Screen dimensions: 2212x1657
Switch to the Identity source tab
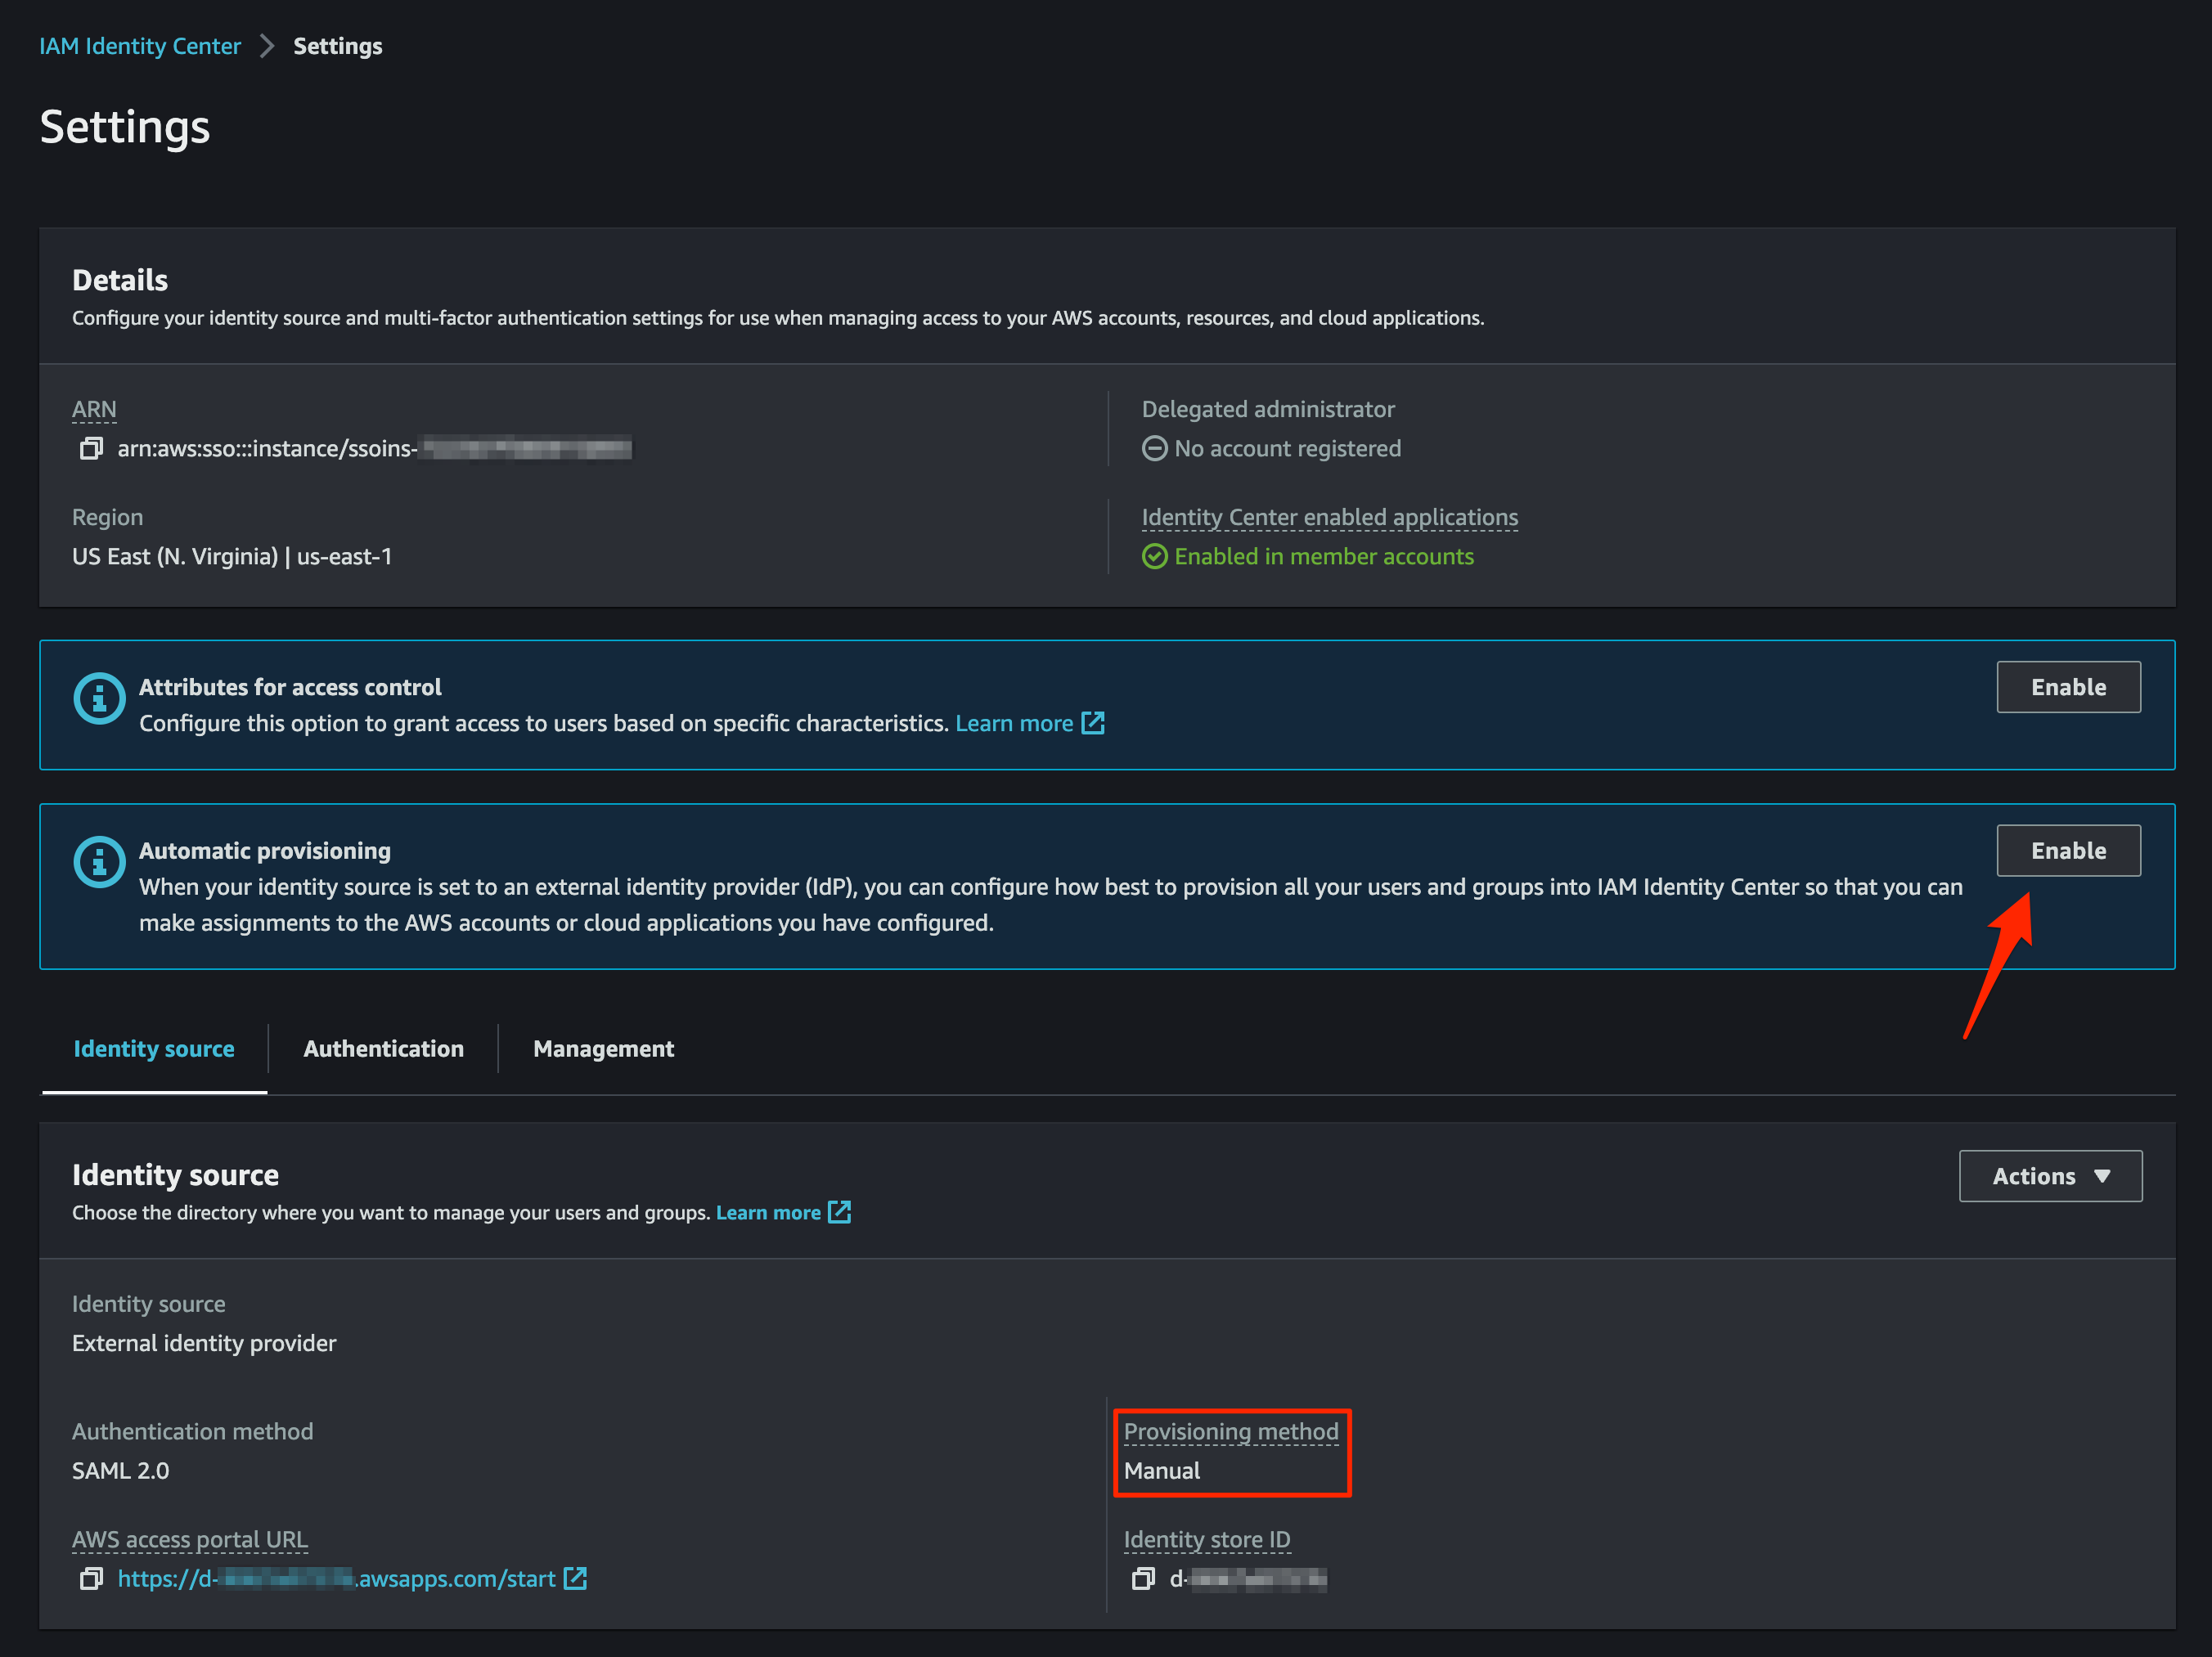pyautogui.click(x=154, y=1048)
